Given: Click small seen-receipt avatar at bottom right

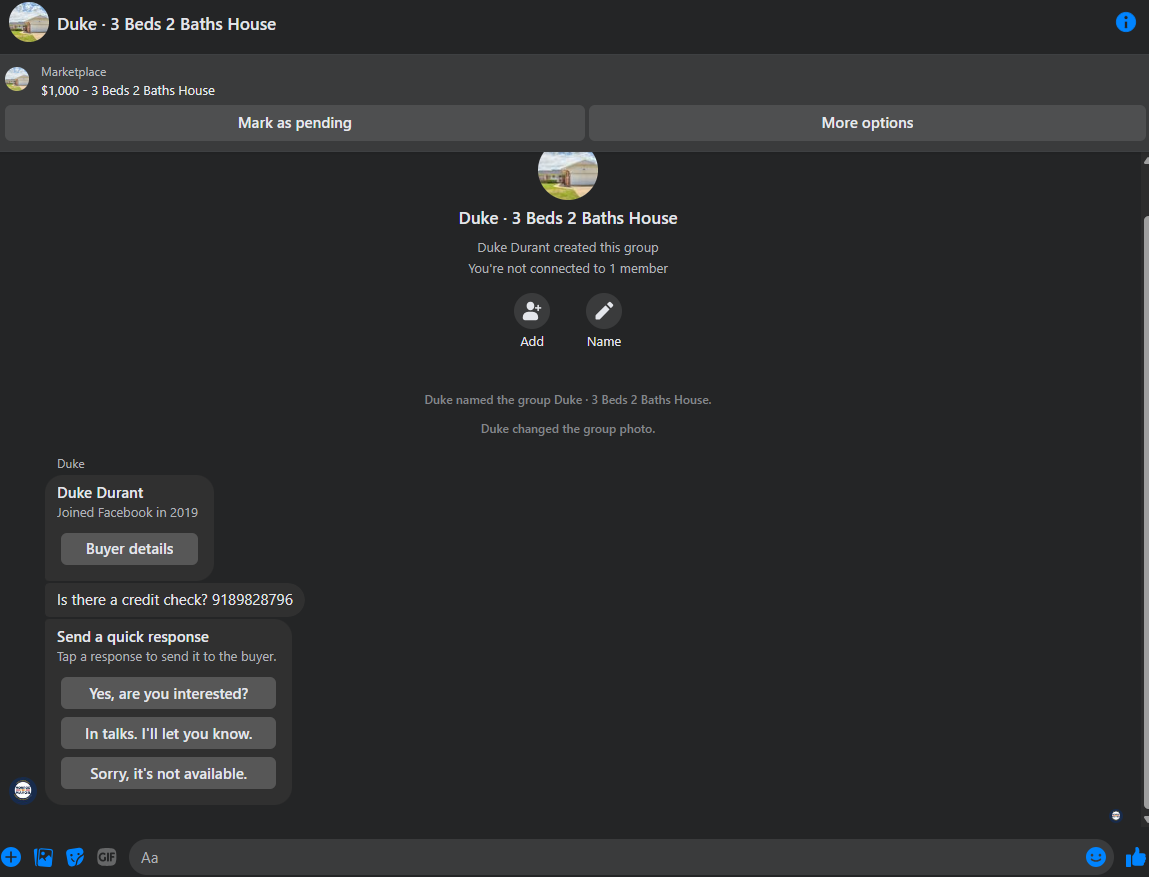Looking at the screenshot, I should pos(1115,815).
